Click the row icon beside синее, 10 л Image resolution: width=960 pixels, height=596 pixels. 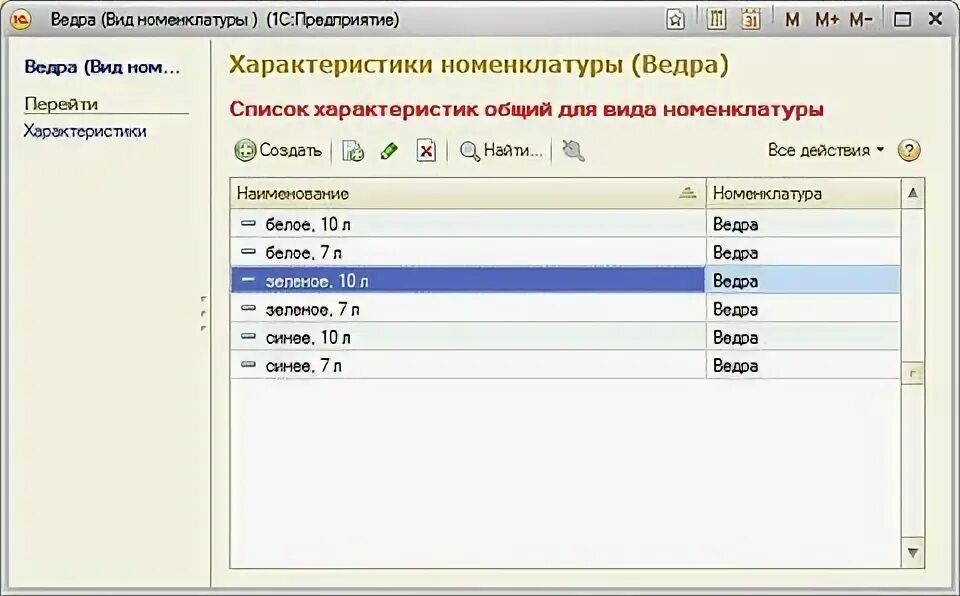pyautogui.click(x=248, y=336)
